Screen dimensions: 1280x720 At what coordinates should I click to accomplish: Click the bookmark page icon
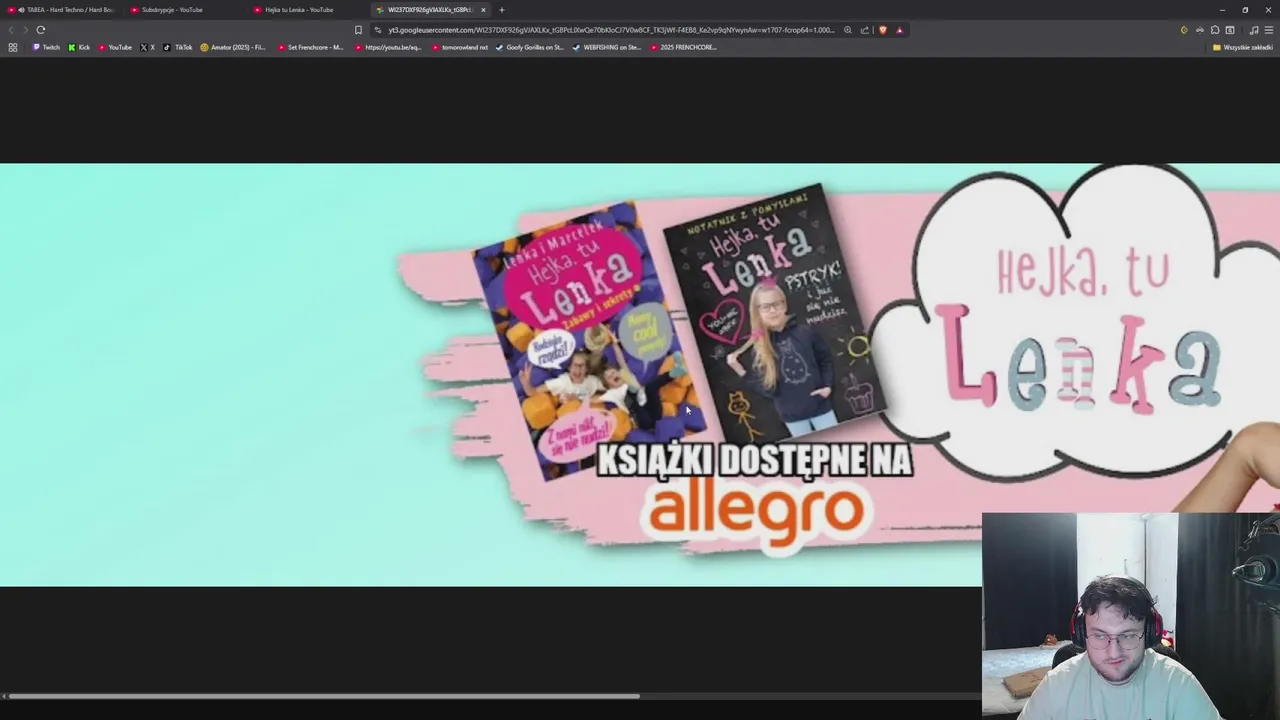pos(358,30)
